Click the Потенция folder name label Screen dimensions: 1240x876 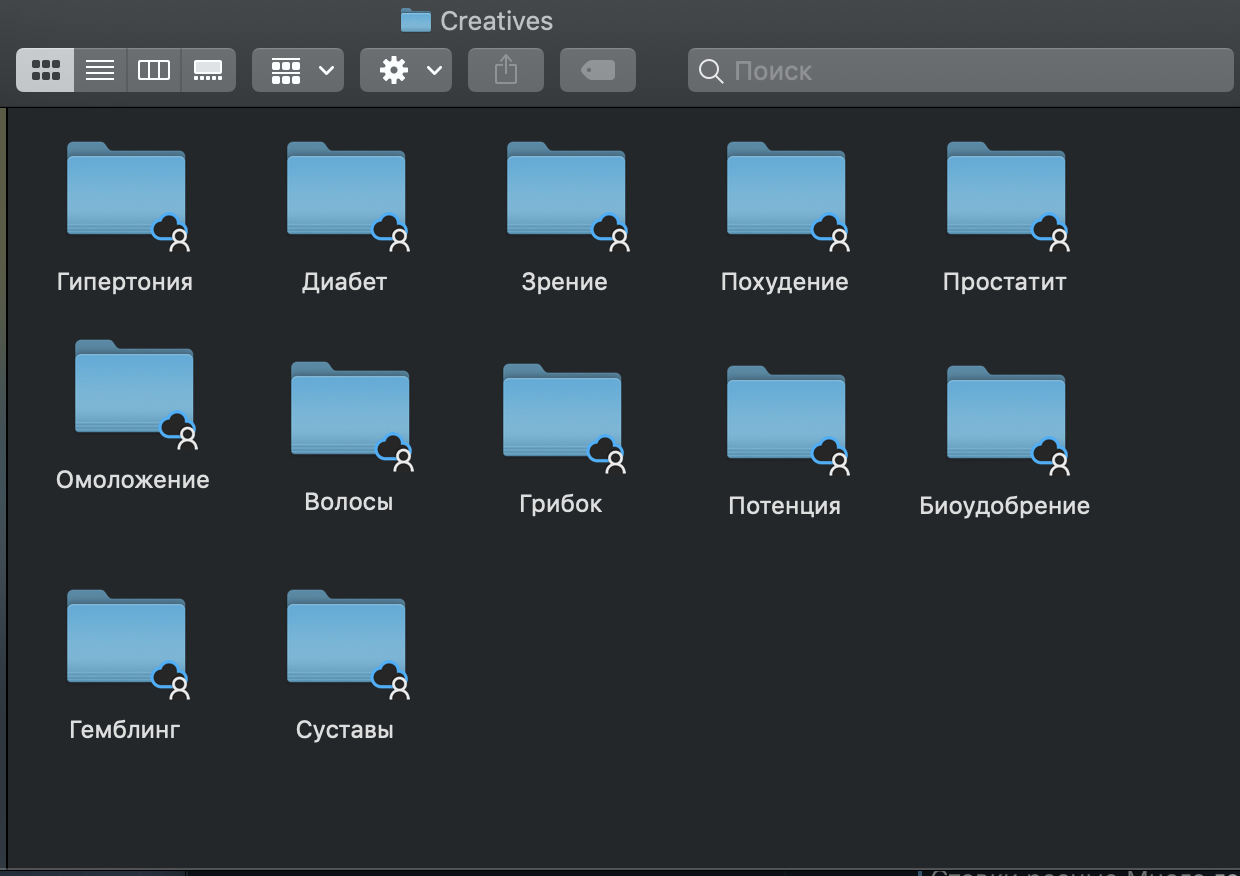[785, 506]
